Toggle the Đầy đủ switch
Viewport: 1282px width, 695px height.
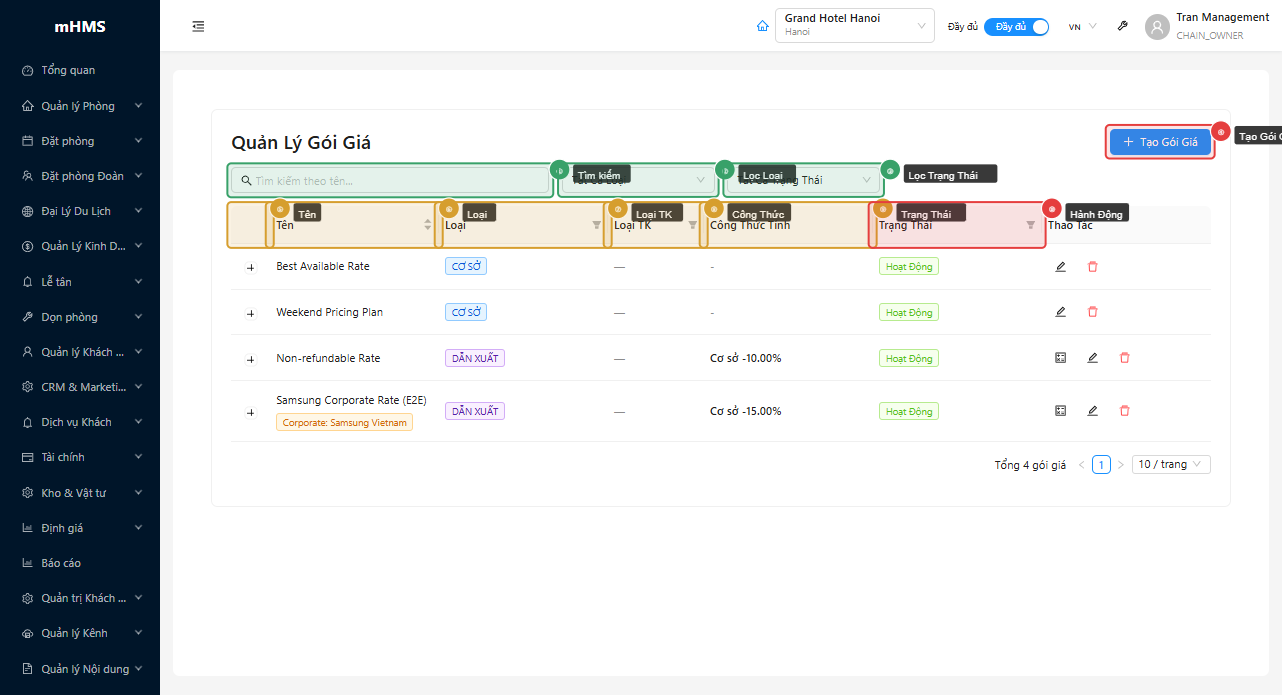[1016, 27]
